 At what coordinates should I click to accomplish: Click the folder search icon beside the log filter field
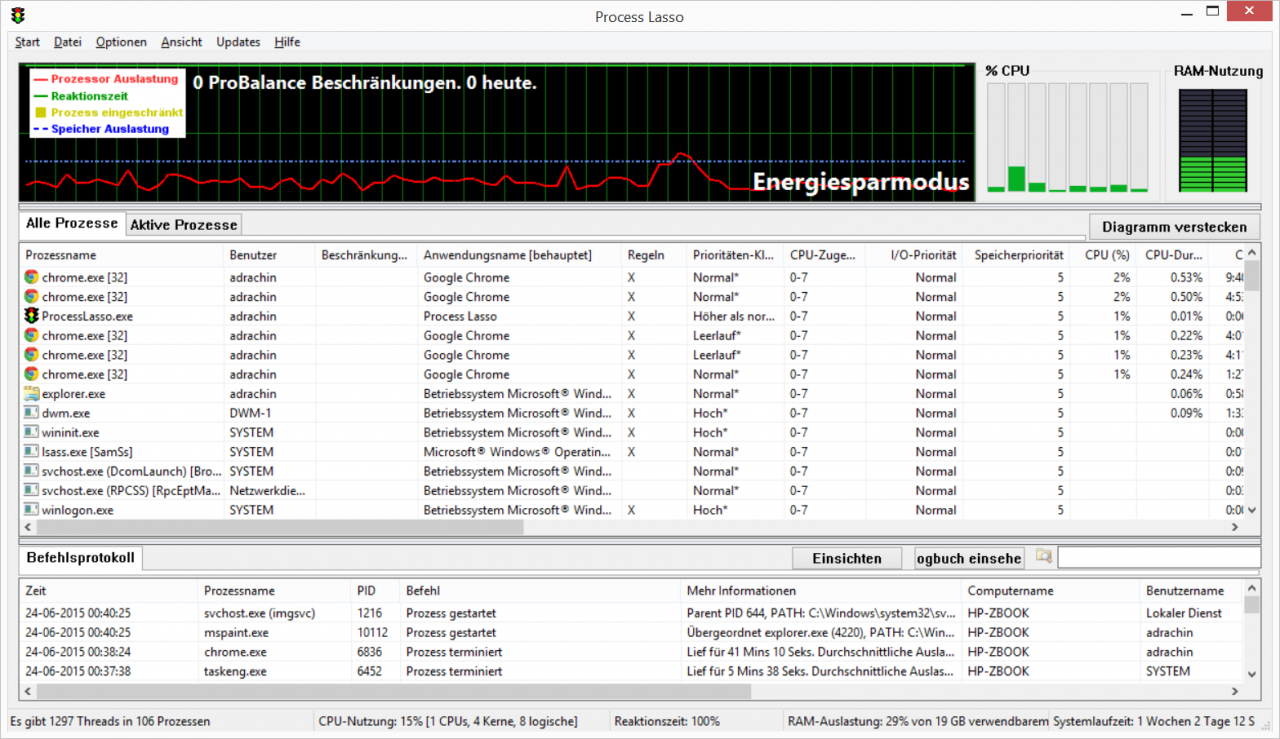[1044, 556]
